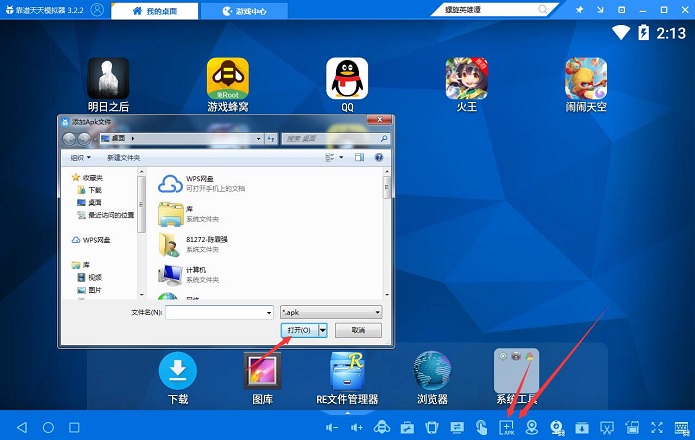Click the bee helper icon in toolbar

[382, 427]
